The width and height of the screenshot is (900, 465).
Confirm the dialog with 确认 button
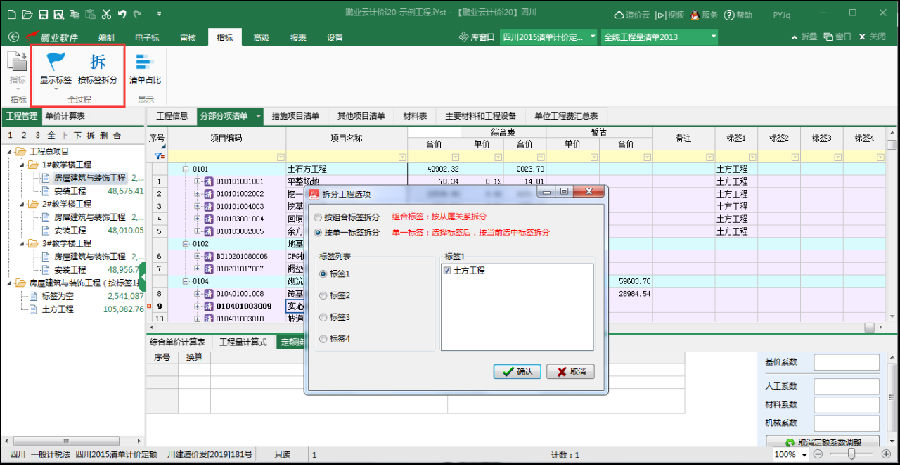tap(517, 371)
